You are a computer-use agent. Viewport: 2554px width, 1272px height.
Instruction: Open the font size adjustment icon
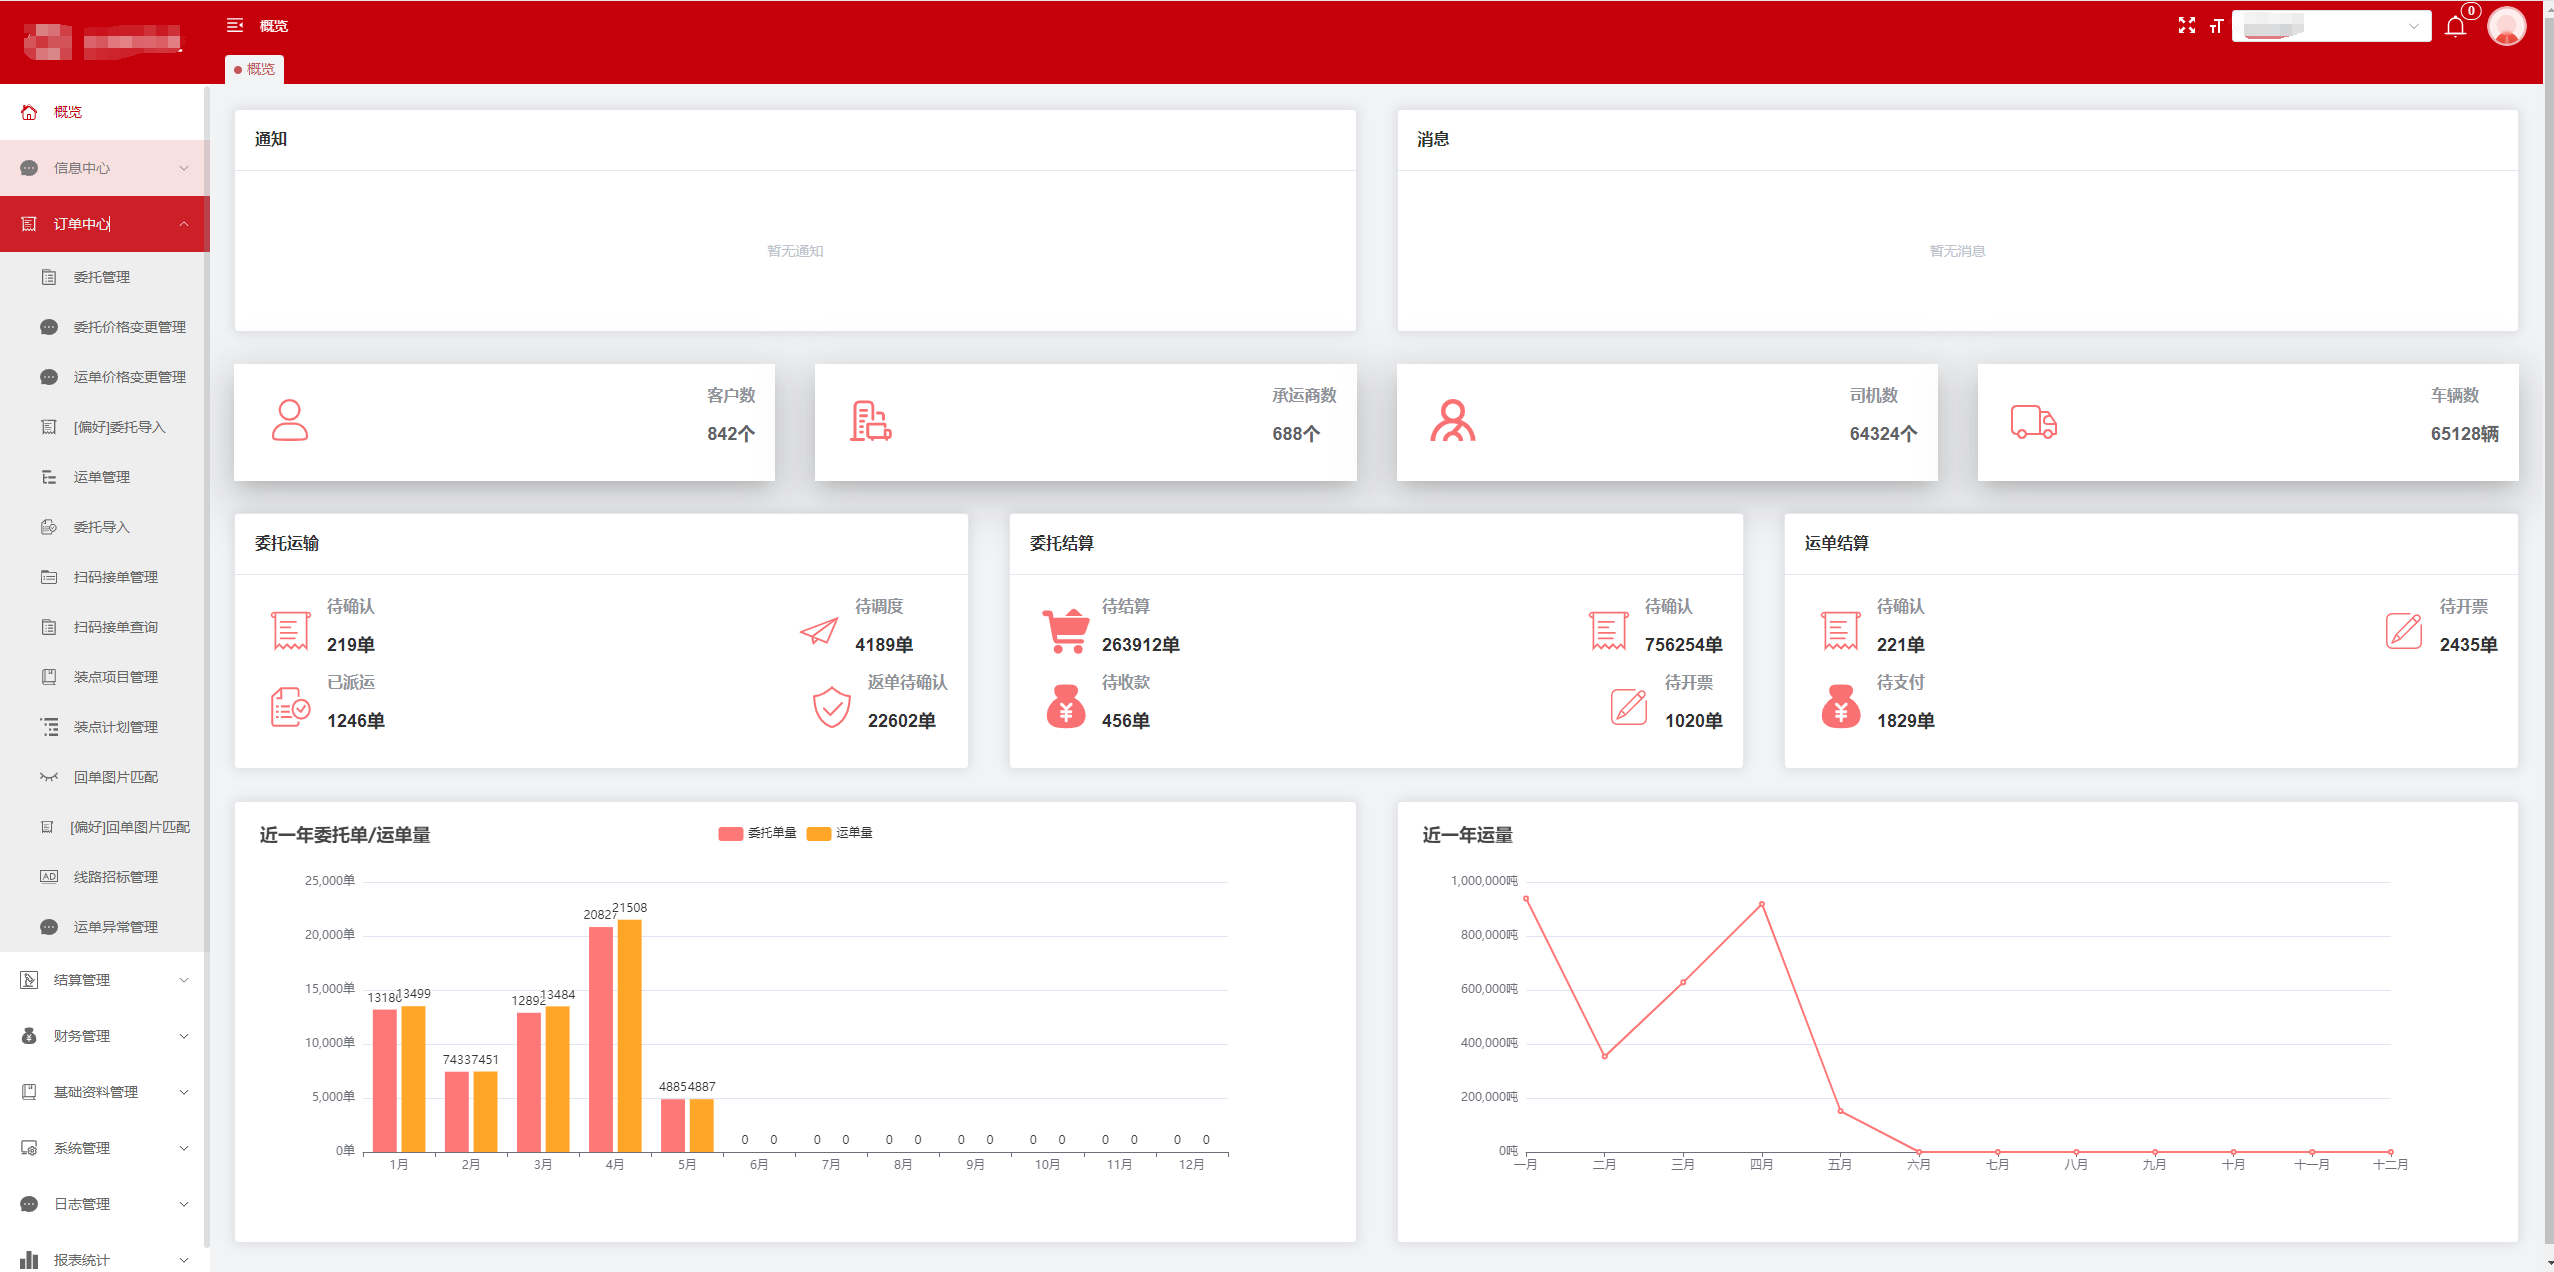(2216, 26)
